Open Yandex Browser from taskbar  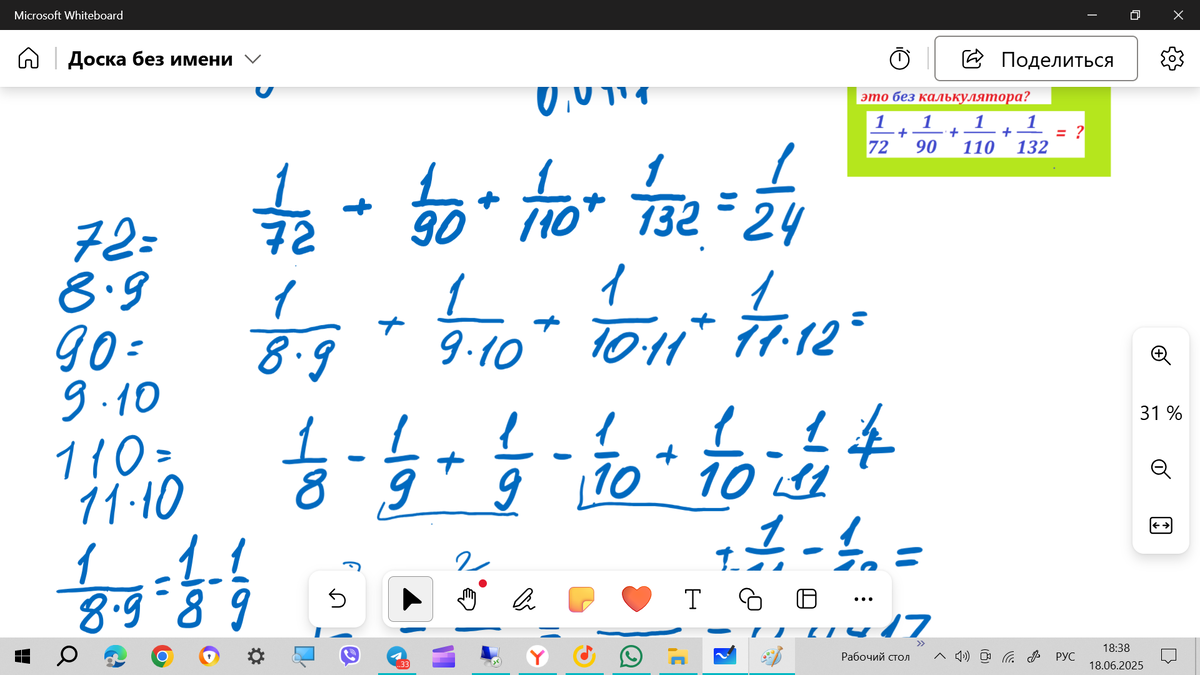538,656
